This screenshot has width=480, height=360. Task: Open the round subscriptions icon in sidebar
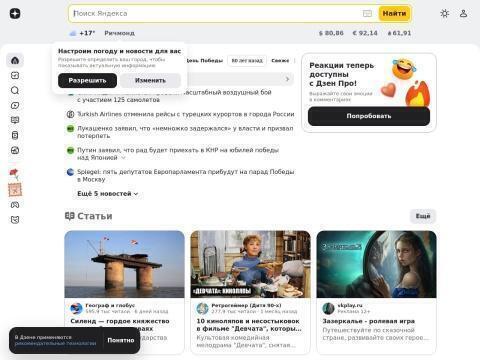[x=15, y=150]
